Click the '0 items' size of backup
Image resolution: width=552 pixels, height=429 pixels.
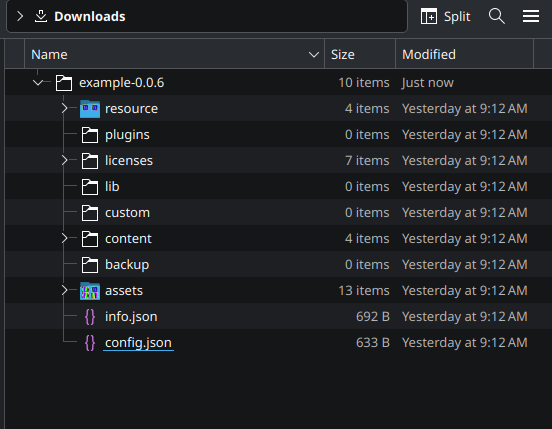coord(367,265)
